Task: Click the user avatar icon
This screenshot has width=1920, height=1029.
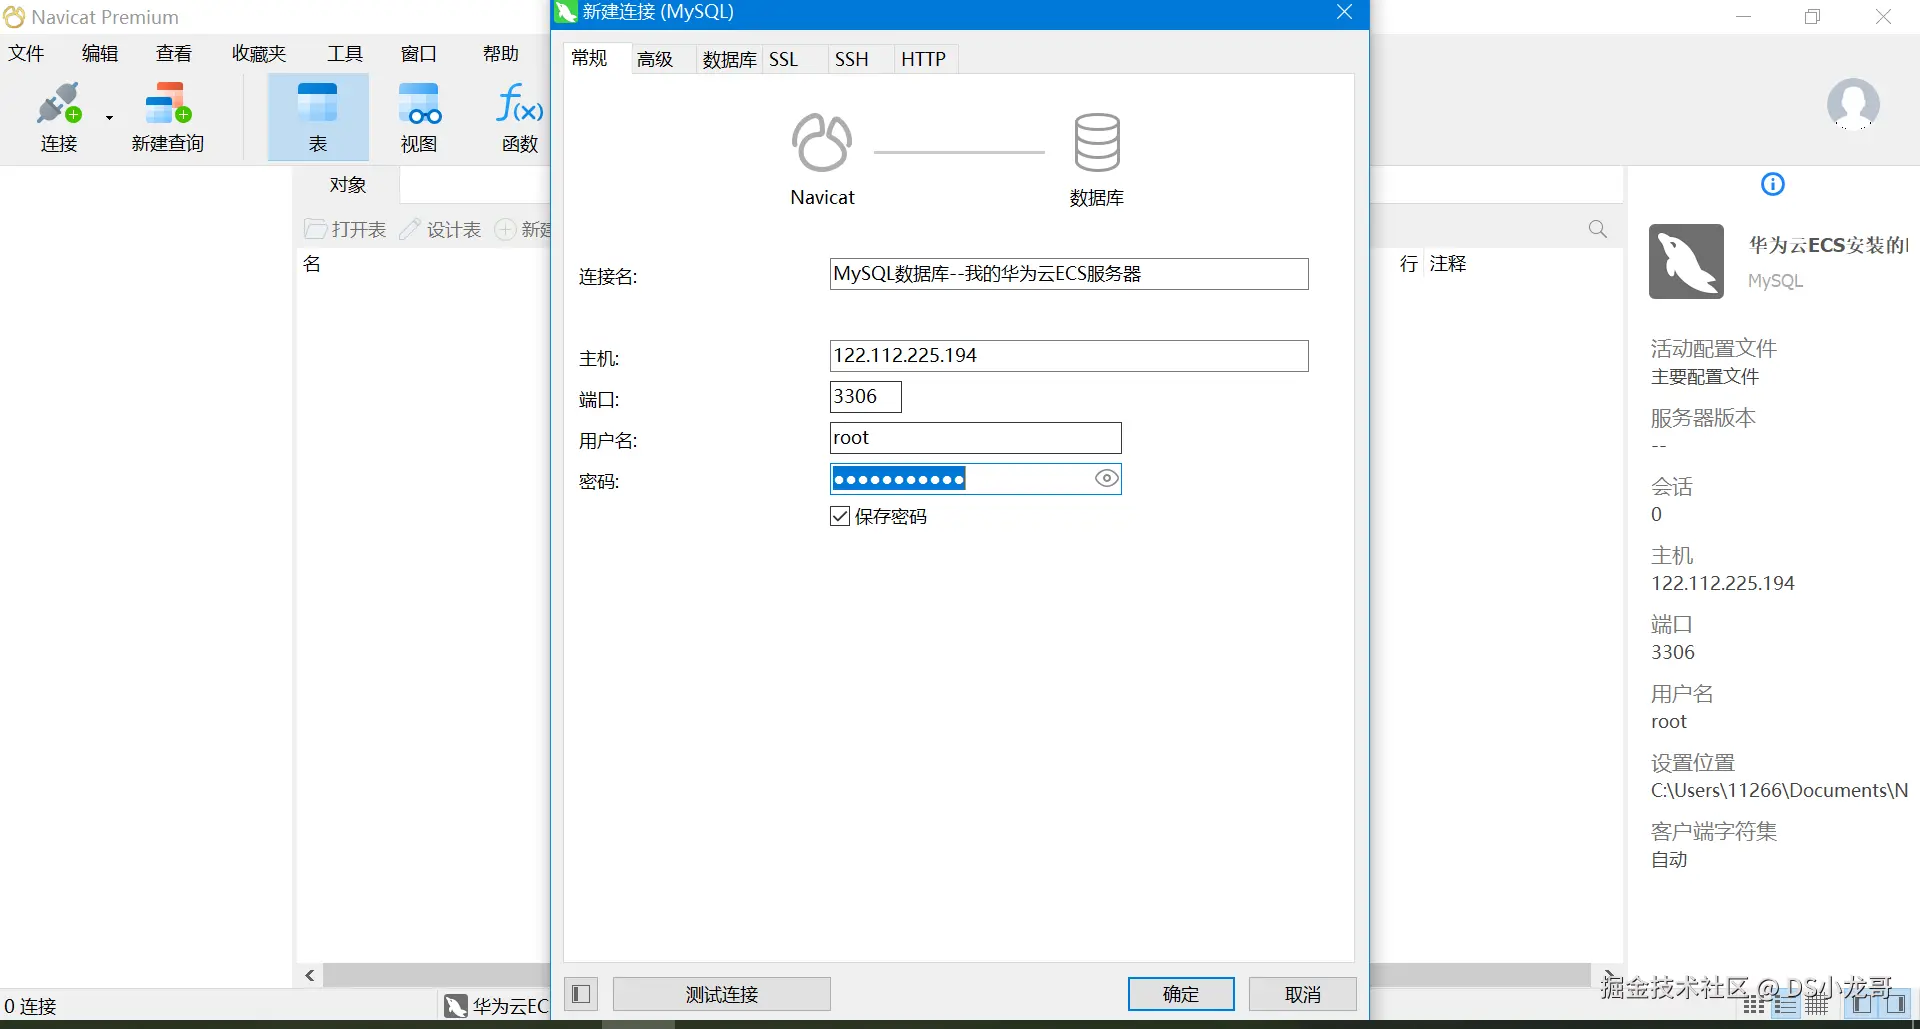Action: [x=1853, y=104]
